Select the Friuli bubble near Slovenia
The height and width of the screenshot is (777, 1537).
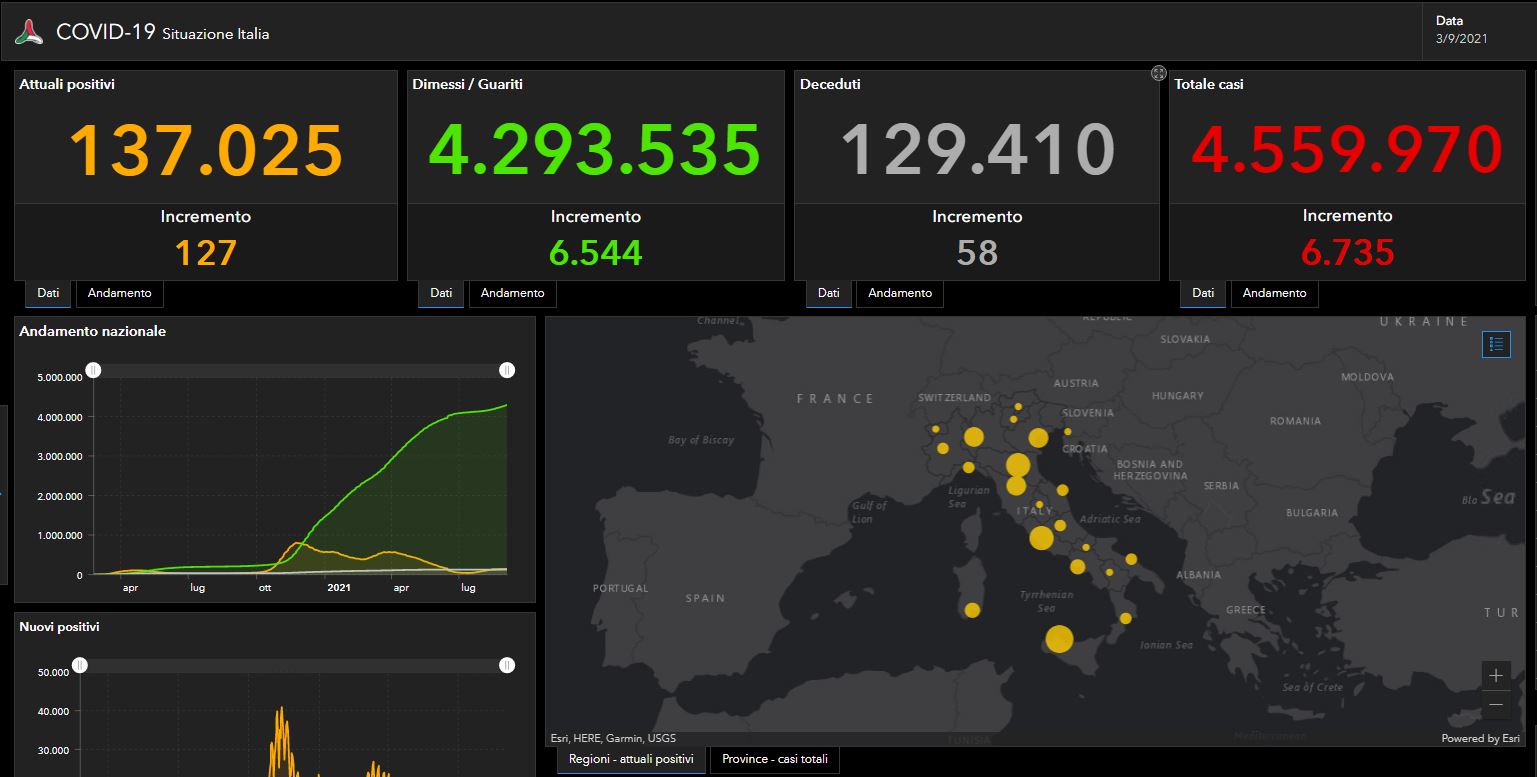(1067, 432)
